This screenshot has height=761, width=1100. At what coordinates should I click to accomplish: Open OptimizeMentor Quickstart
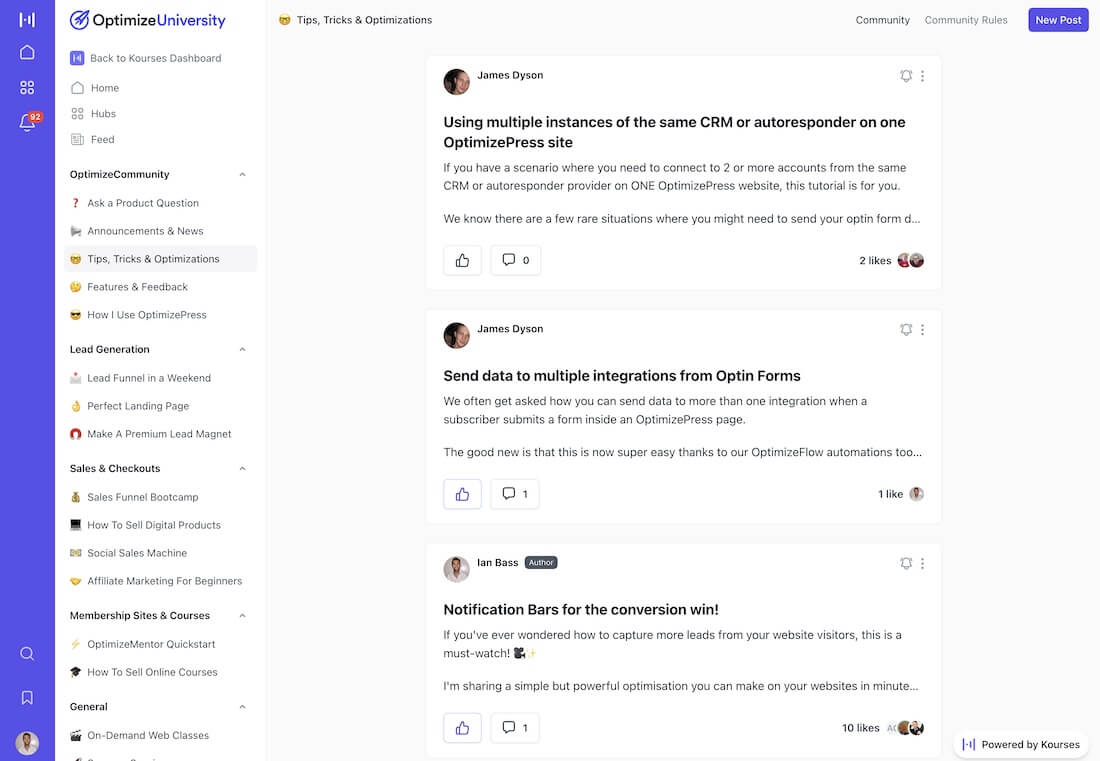tap(160, 645)
